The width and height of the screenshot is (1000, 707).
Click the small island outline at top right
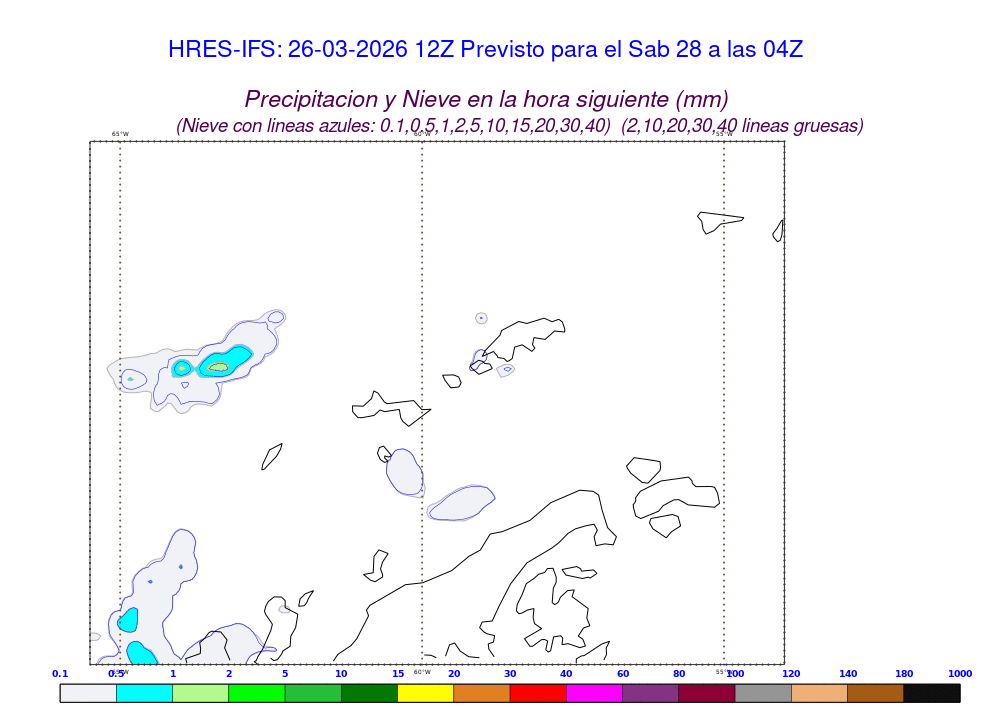click(x=720, y=221)
